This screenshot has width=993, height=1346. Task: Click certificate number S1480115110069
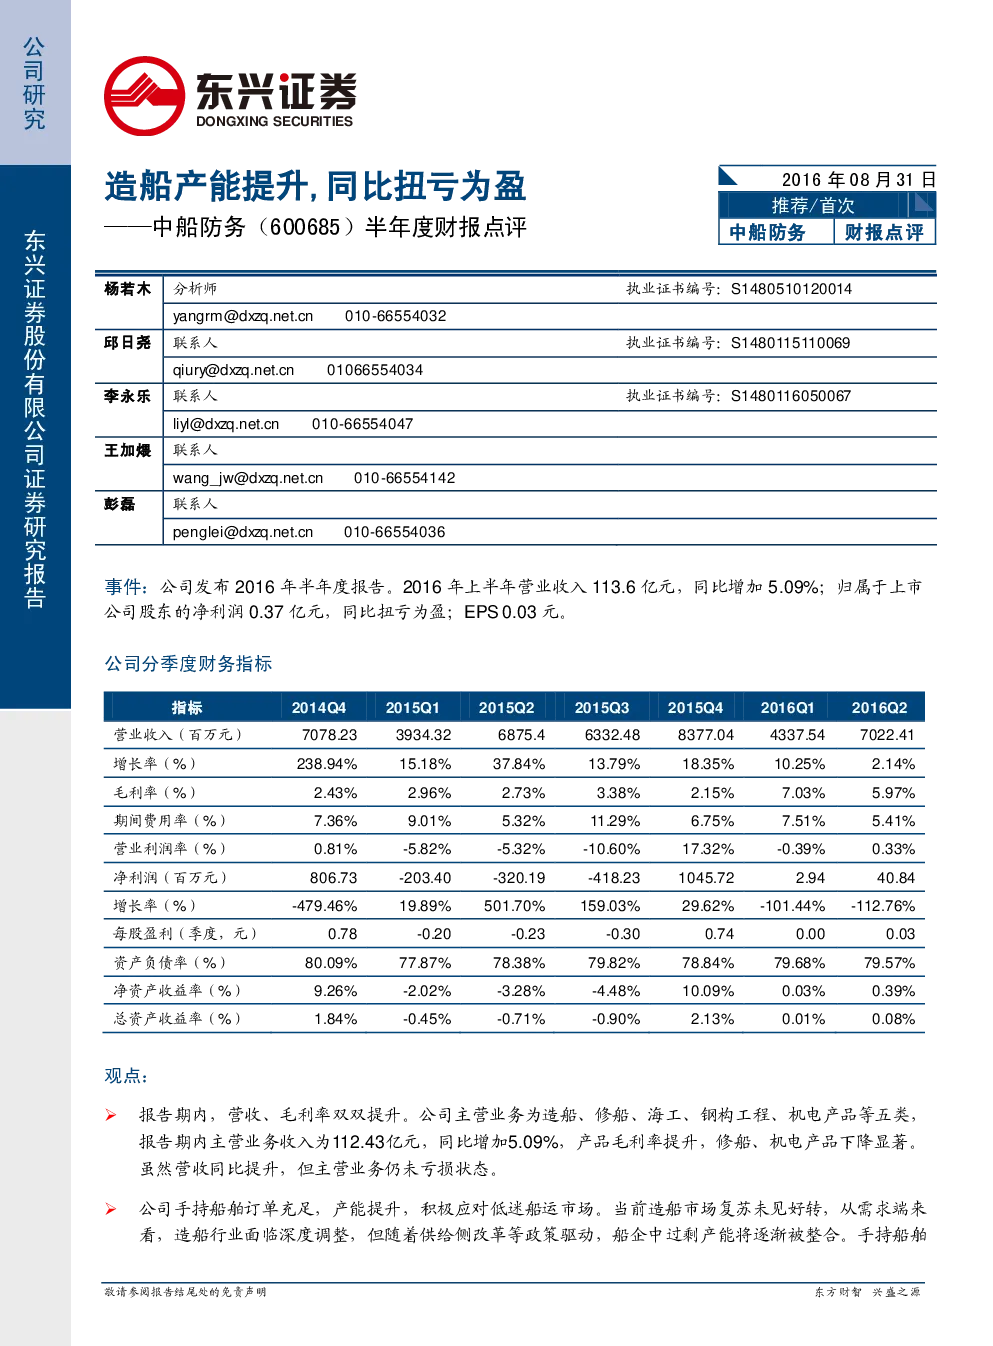[x=791, y=343]
